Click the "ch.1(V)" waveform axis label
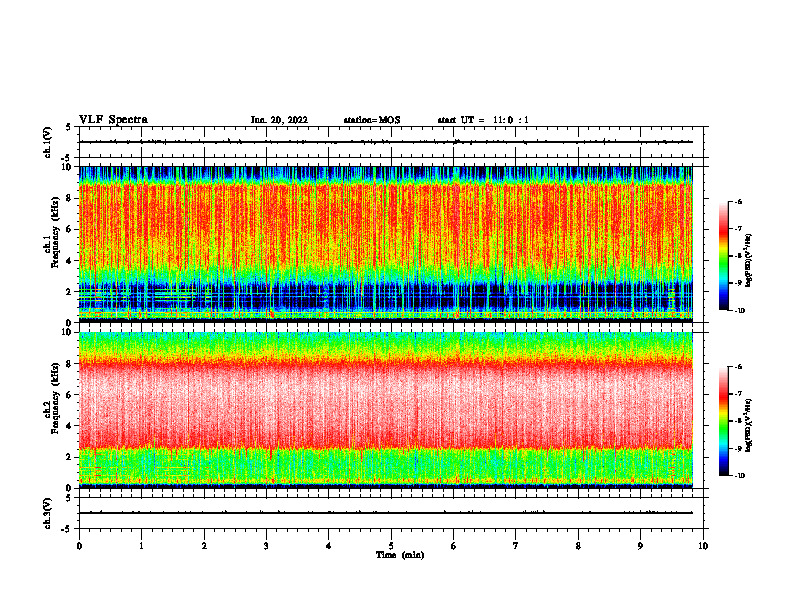Image resolution: width=792 pixels, height=612 pixels. [x=48, y=142]
